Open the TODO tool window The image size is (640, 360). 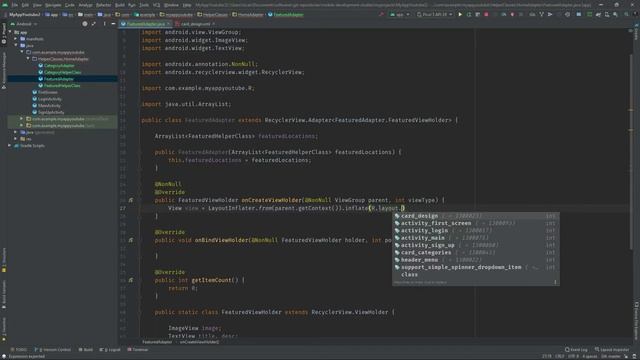(x=19, y=350)
